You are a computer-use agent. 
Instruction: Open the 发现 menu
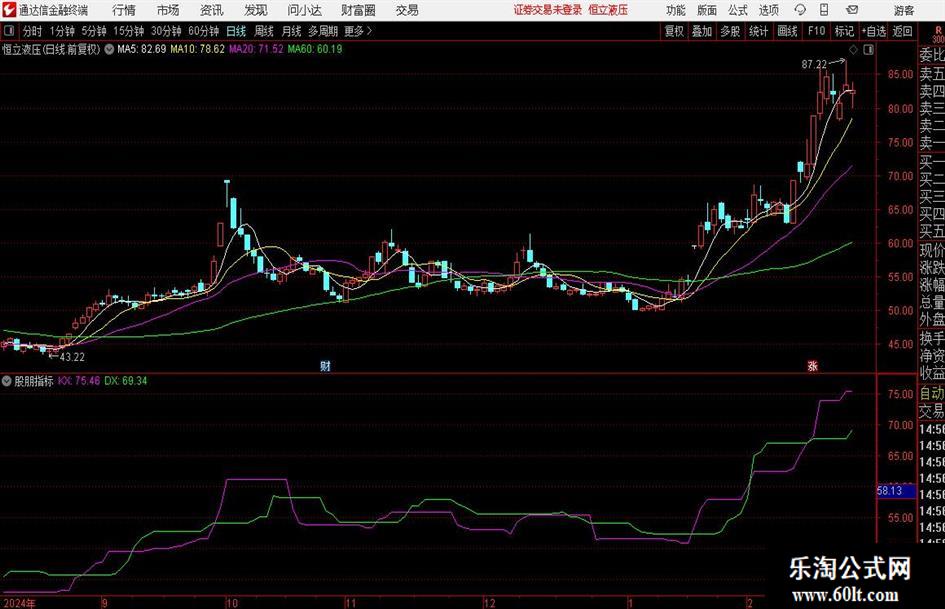[256, 10]
